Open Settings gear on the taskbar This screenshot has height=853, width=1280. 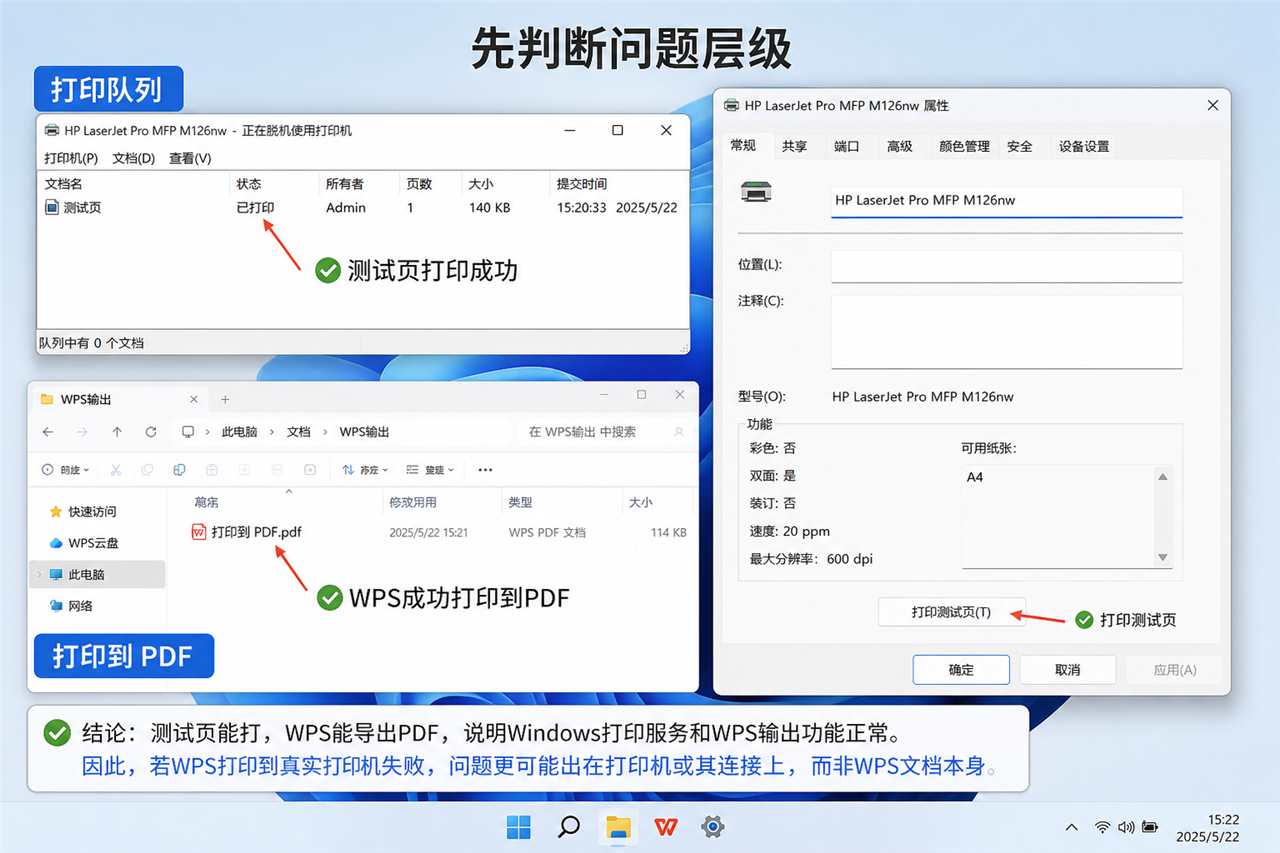(x=713, y=827)
